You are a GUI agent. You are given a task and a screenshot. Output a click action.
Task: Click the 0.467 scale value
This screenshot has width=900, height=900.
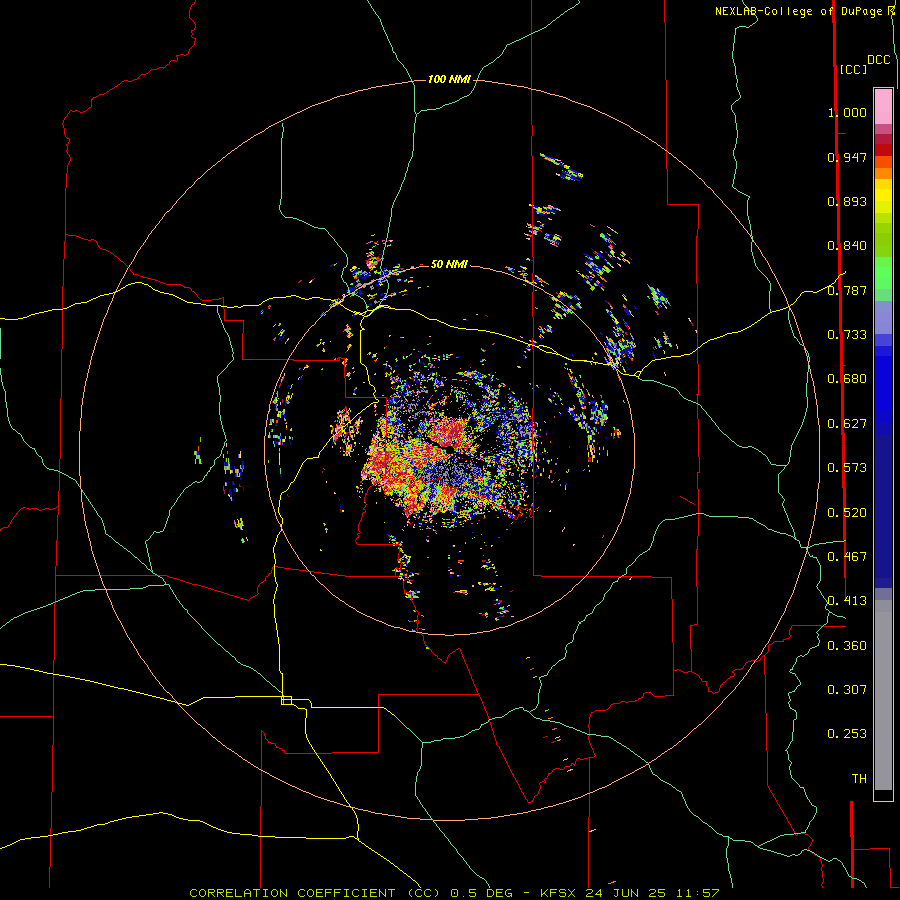click(847, 557)
